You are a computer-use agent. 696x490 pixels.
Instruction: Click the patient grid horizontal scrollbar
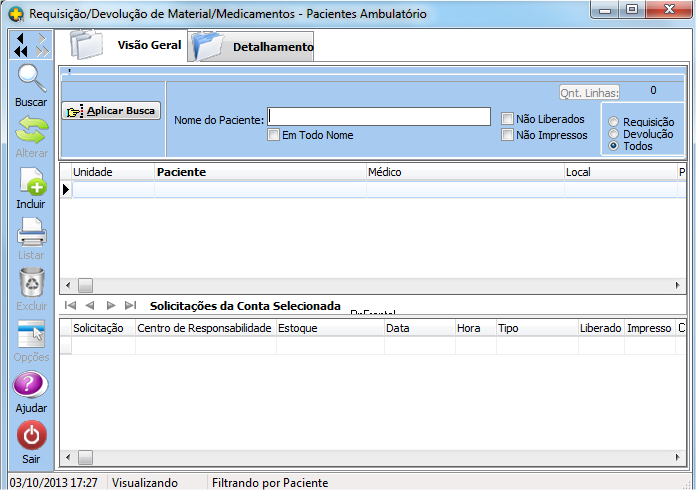coord(380,285)
